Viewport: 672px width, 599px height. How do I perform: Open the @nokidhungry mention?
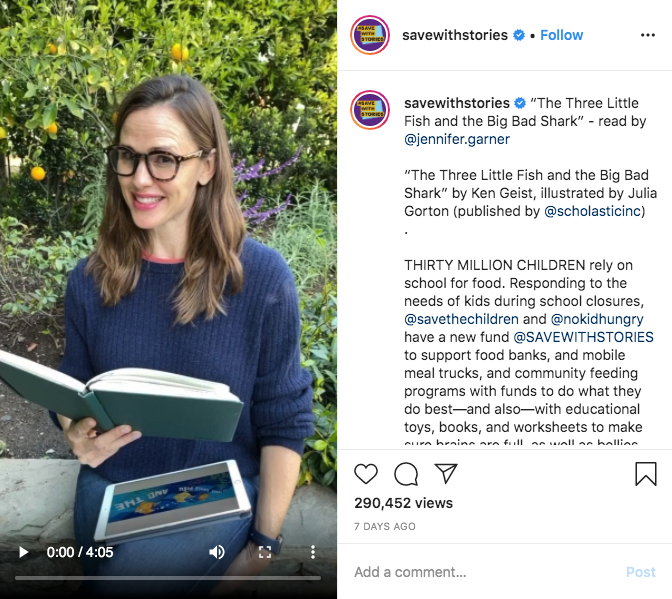click(x=597, y=319)
